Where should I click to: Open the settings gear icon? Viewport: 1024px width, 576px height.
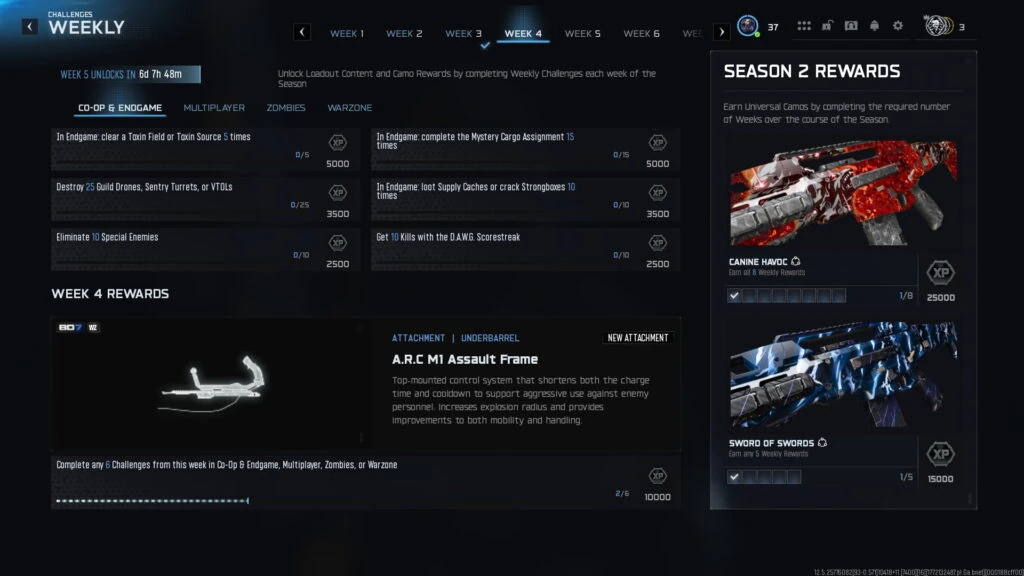898,25
